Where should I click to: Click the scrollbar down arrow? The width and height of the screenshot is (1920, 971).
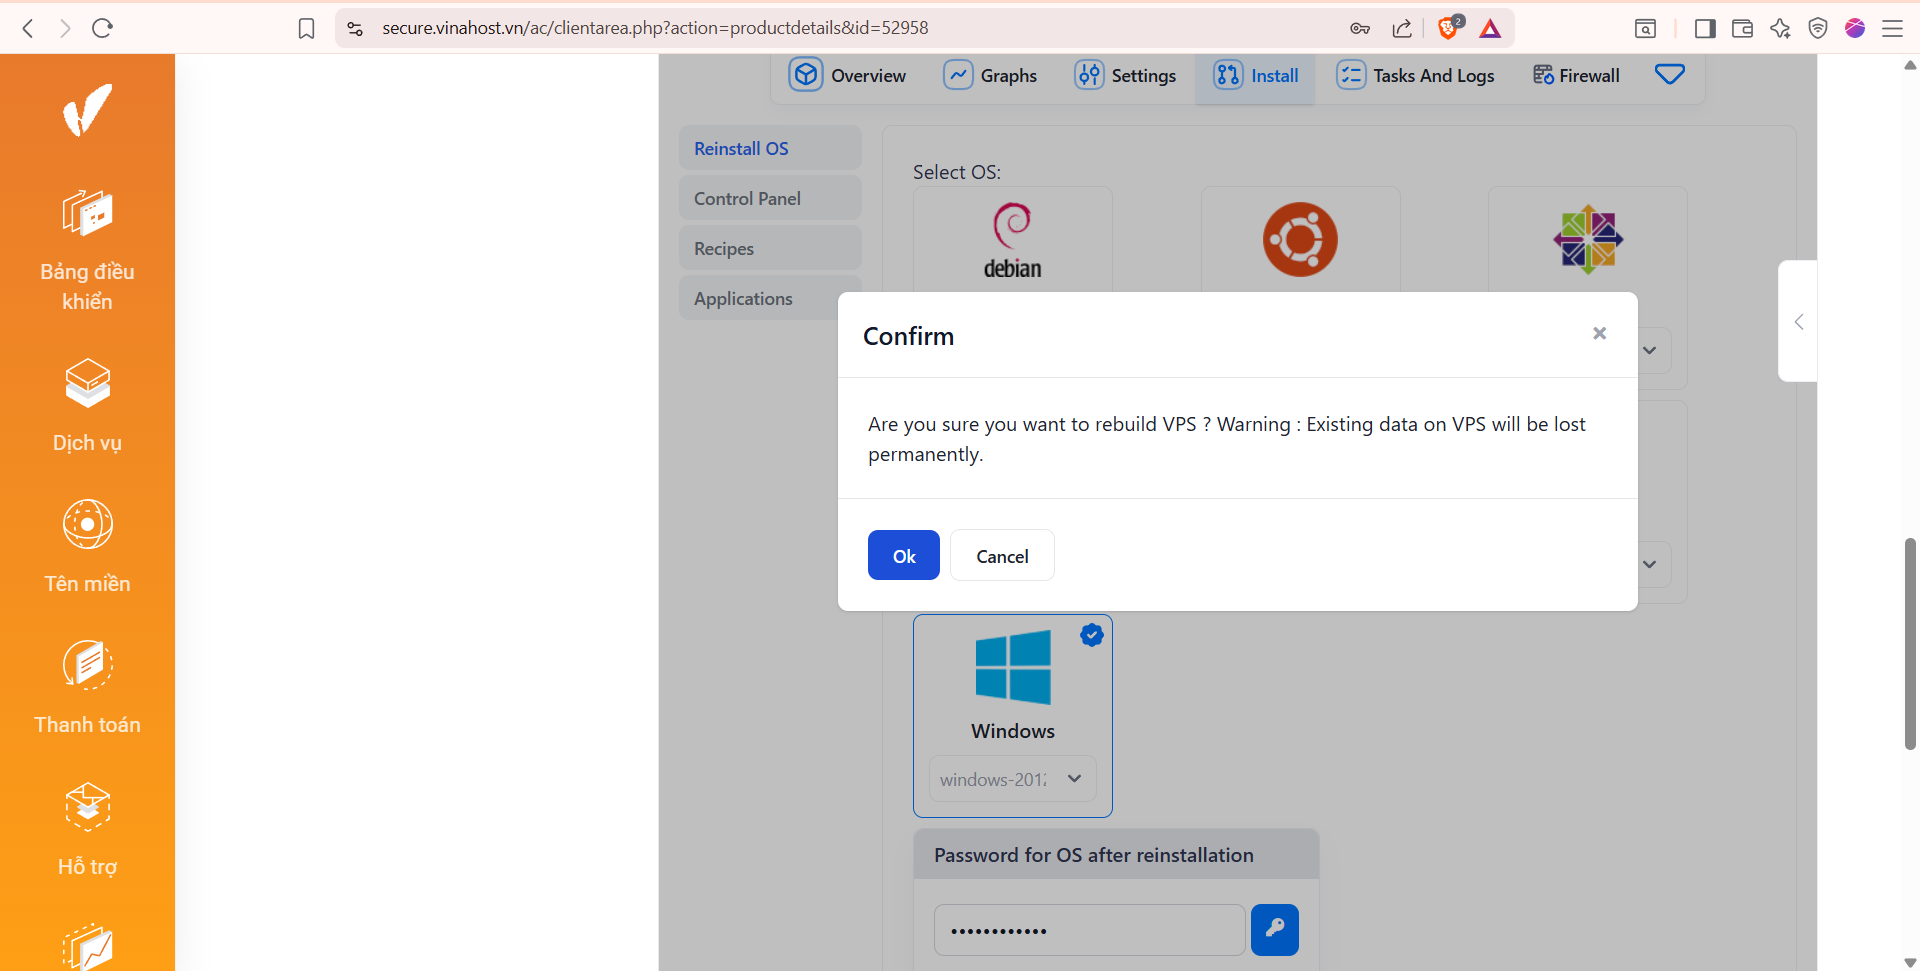pos(1910,963)
